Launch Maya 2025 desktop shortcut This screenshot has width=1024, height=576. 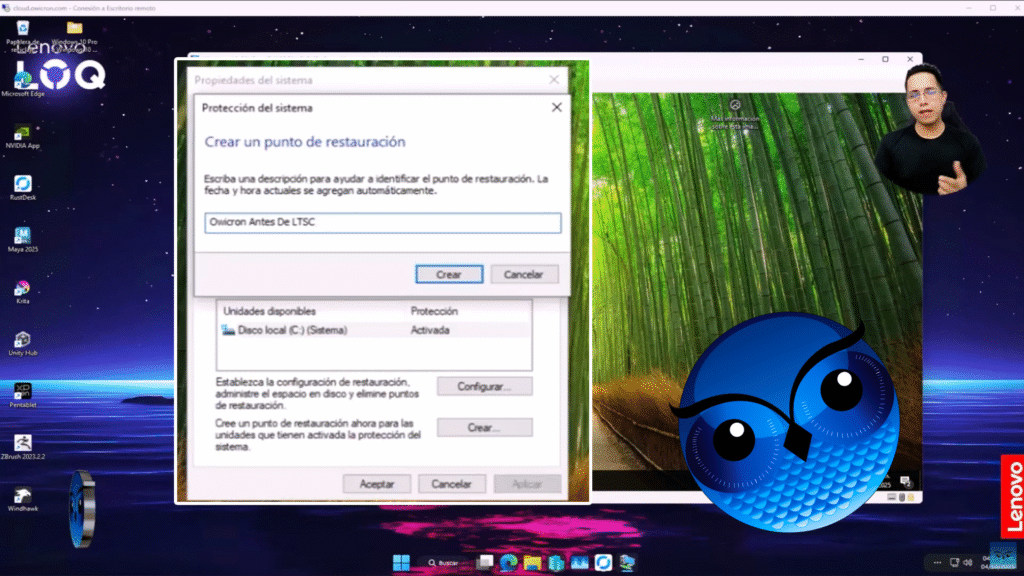click(22, 236)
